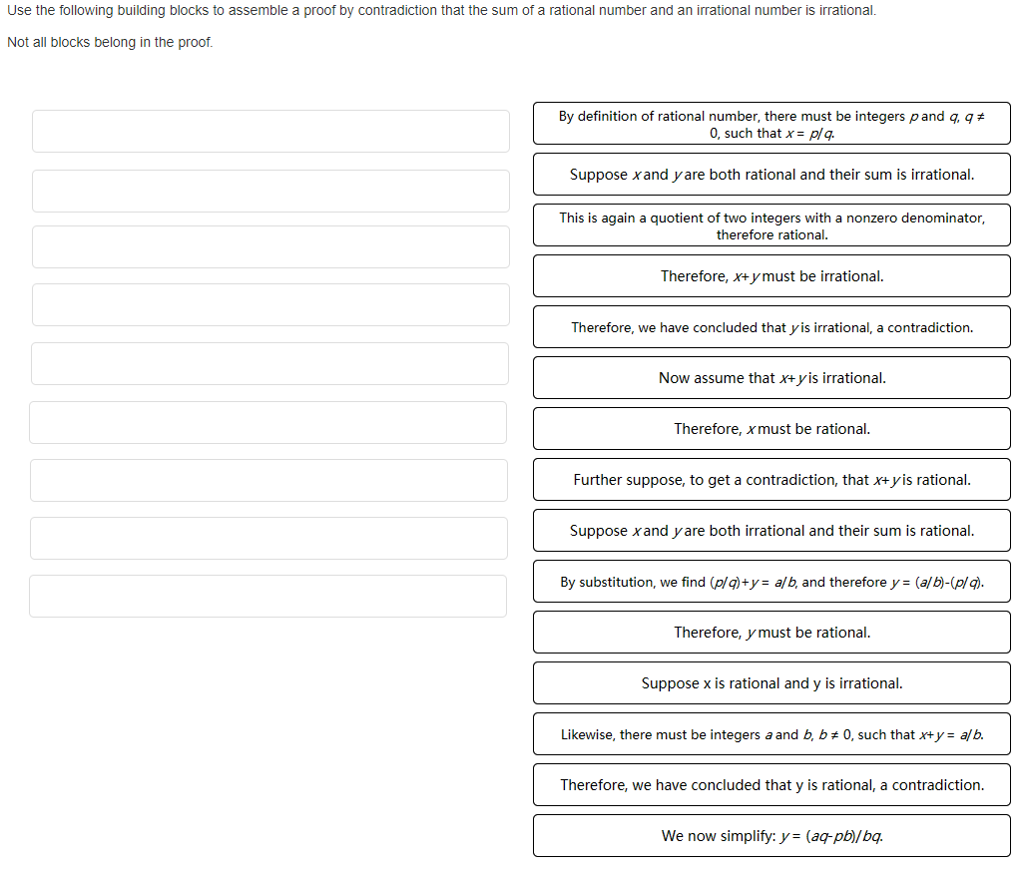Click "Suppose x and y are both rational" block
Image resolution: width=1024 pixels, height=874 pixels.
coord(771,174)
